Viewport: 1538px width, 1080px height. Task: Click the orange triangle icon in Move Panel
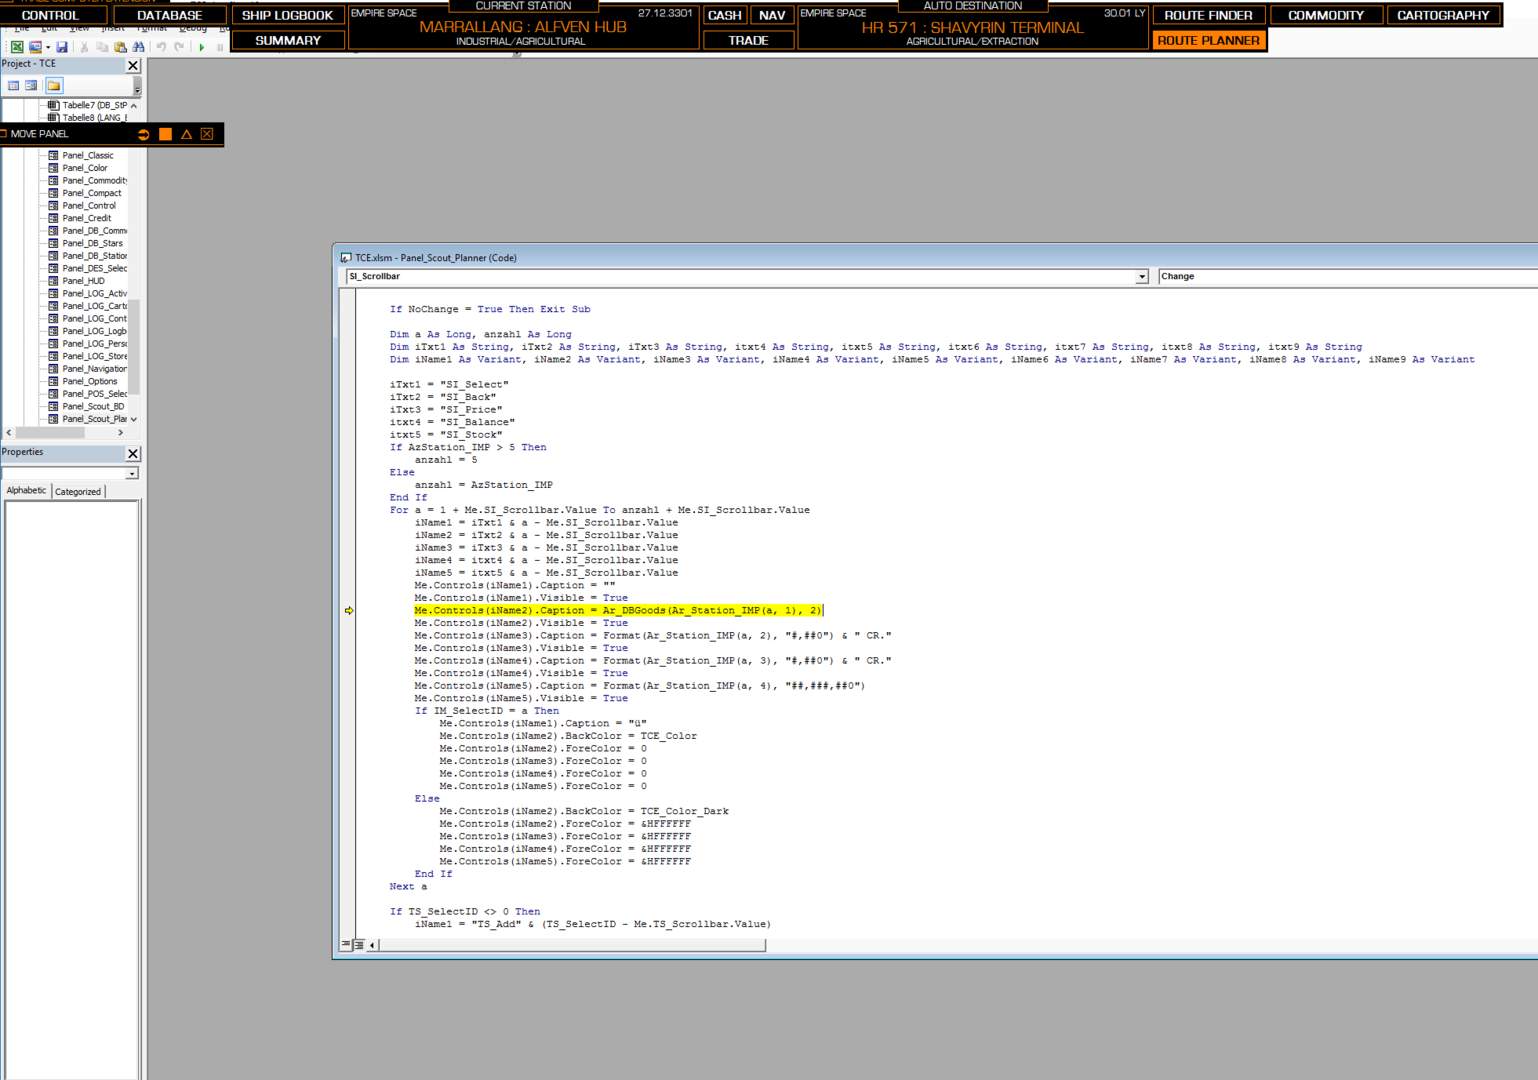[186, 134]
